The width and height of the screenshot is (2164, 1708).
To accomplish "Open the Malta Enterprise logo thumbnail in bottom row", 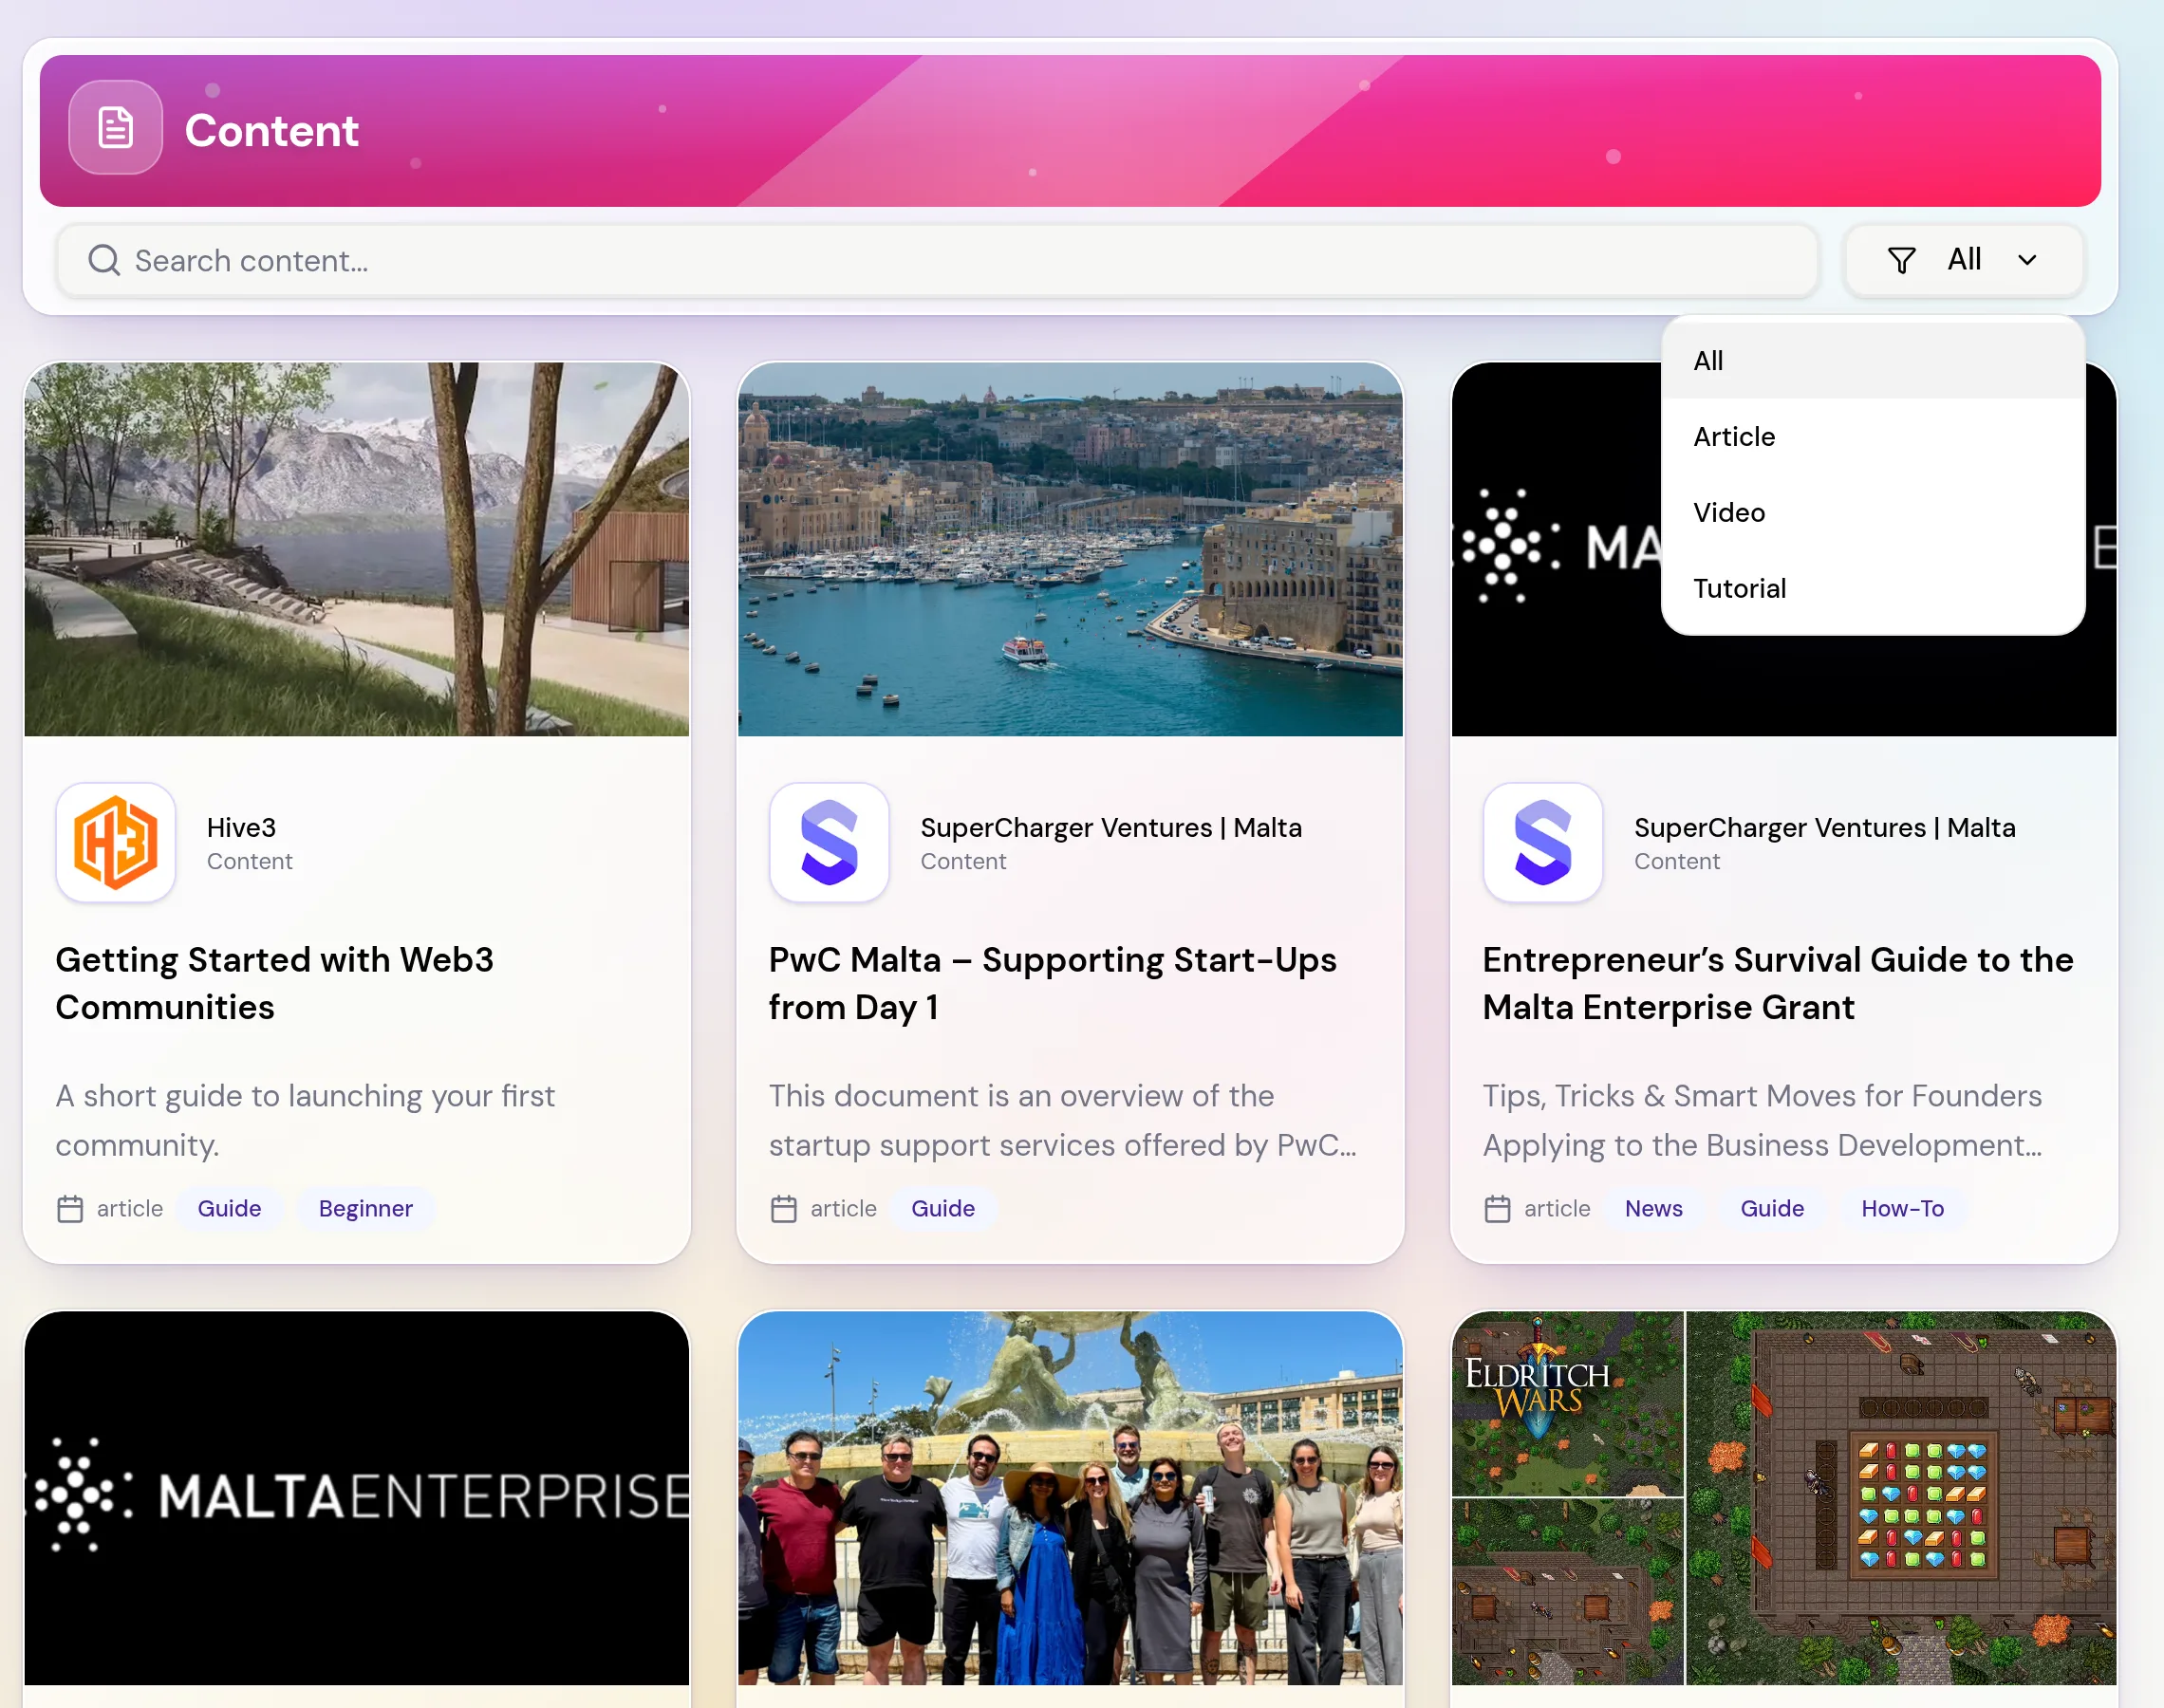I will [357, 1498].
